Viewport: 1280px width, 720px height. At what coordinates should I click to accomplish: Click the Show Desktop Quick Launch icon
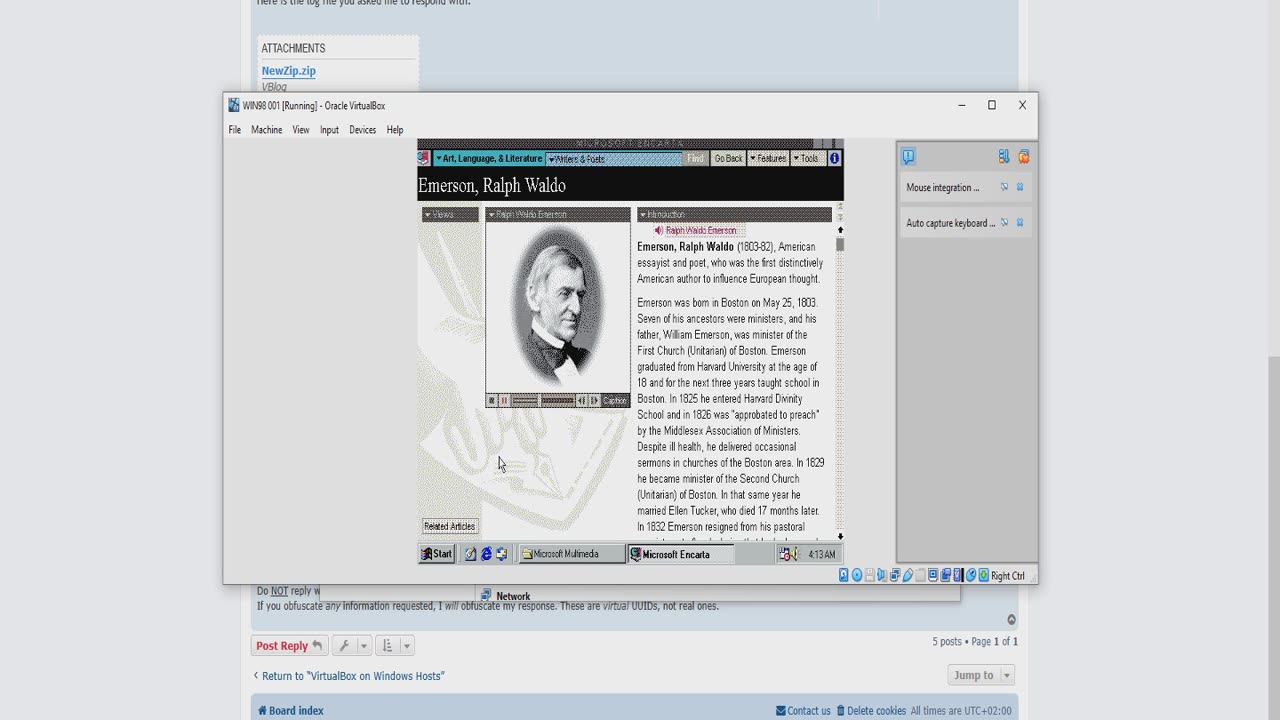tap(470, 554)
